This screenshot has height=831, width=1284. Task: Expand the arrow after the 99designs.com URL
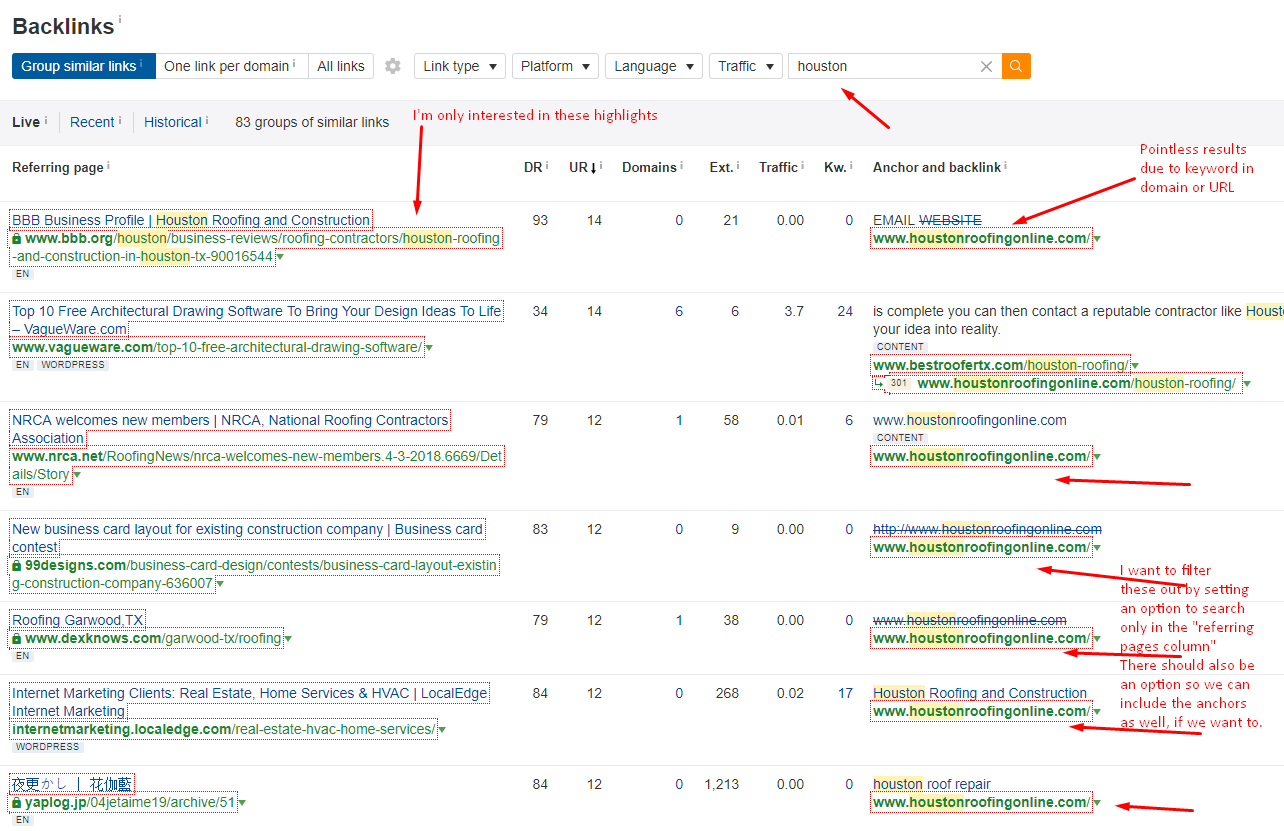click(220, 584)
